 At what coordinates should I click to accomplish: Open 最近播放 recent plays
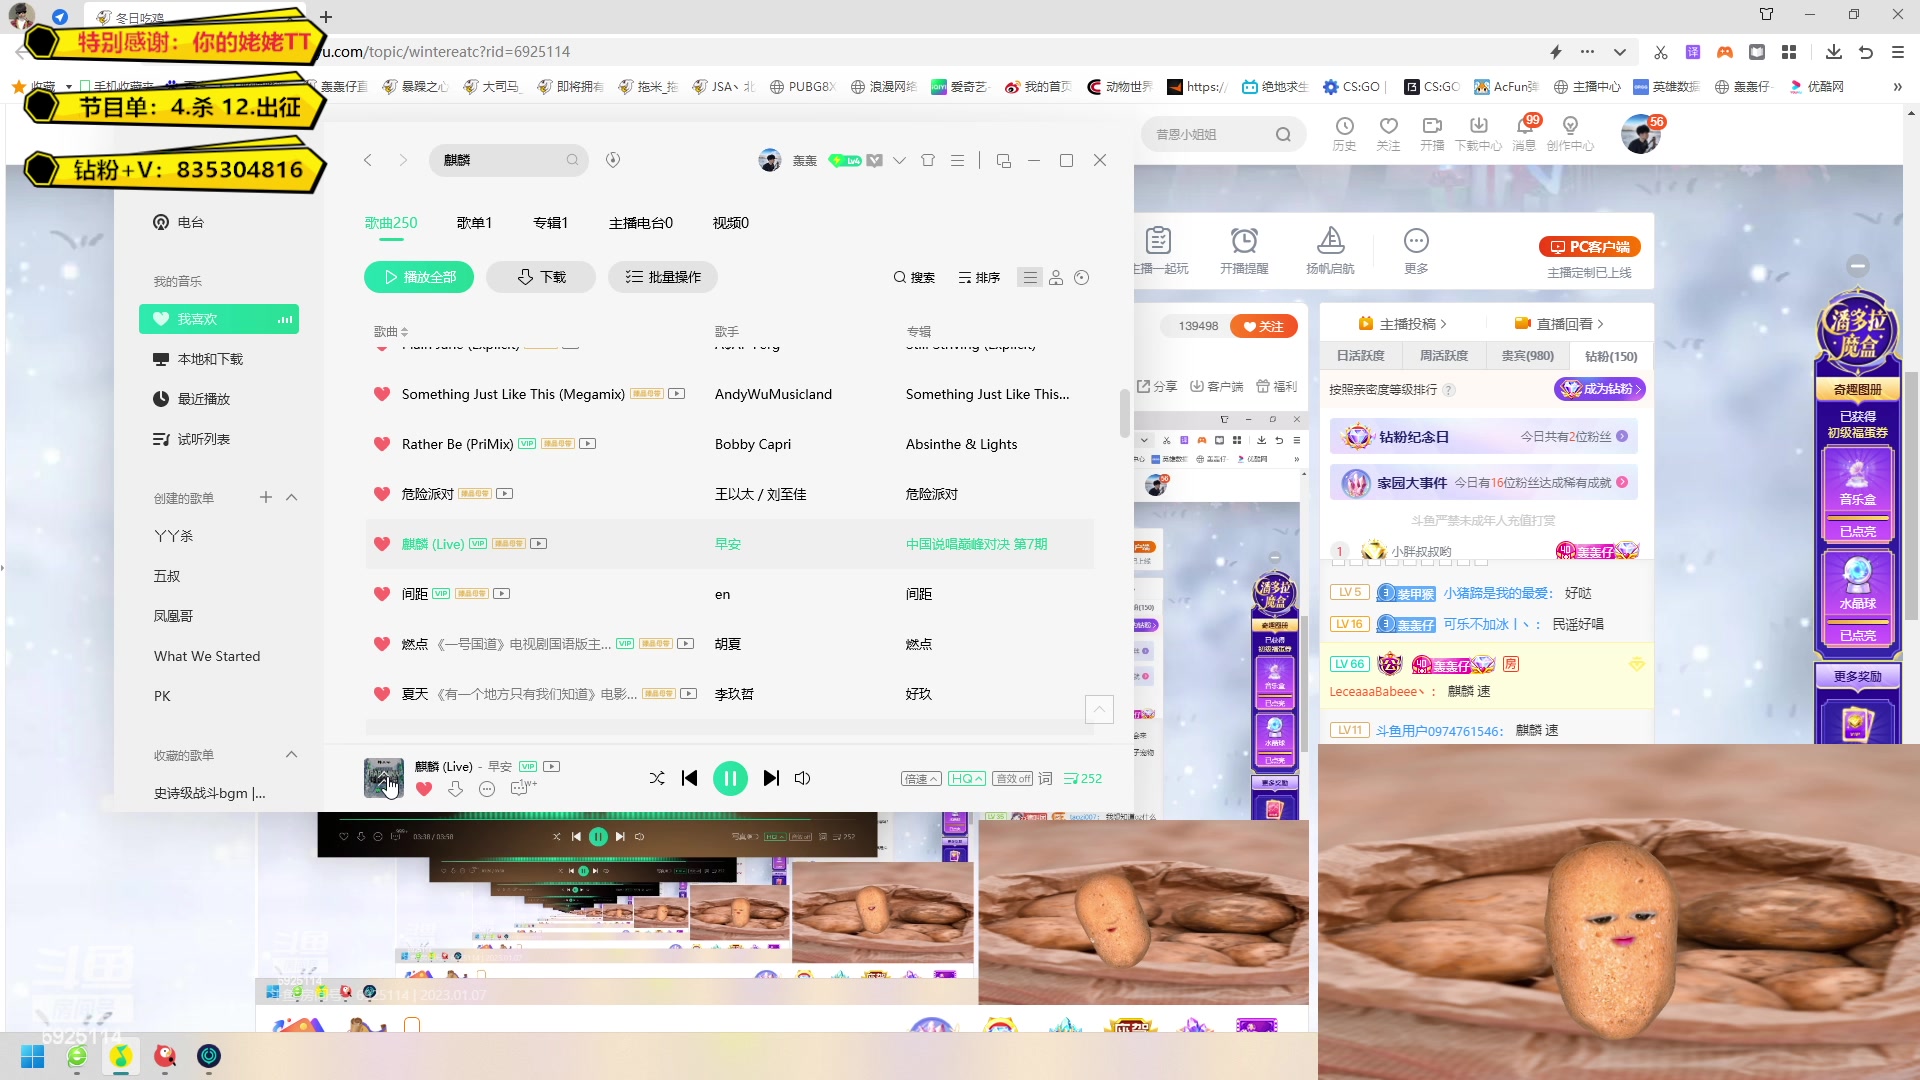coord(191,399)
